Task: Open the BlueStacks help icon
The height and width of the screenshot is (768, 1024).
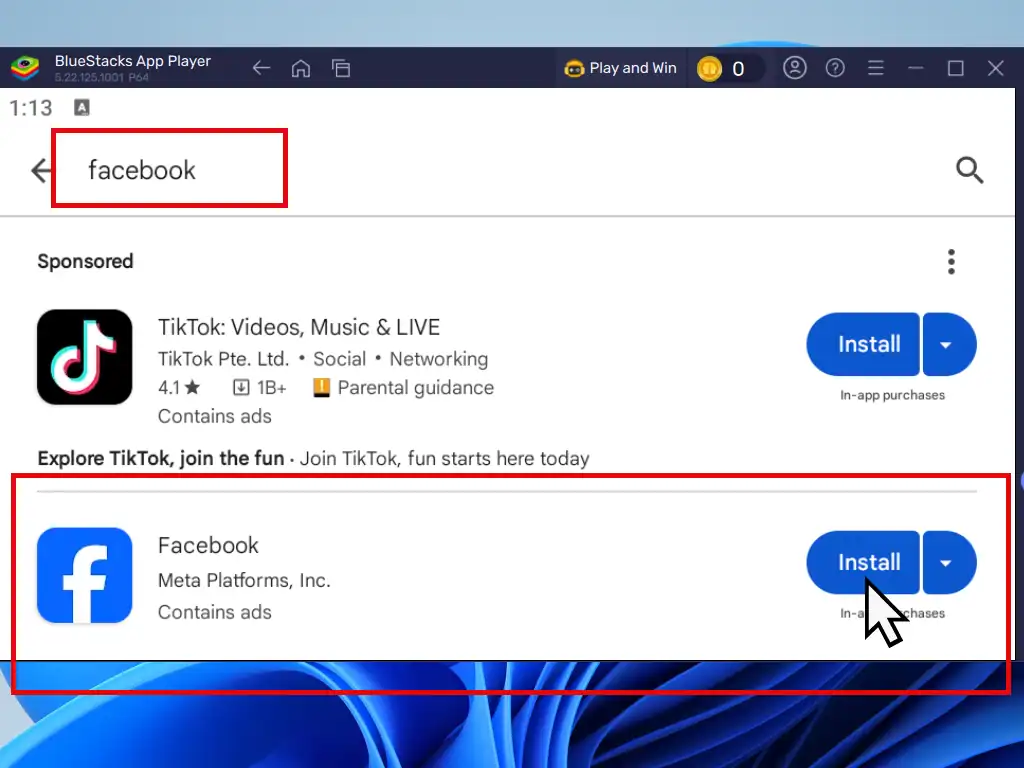Action: pyautogui.click(x=835, y=68)
